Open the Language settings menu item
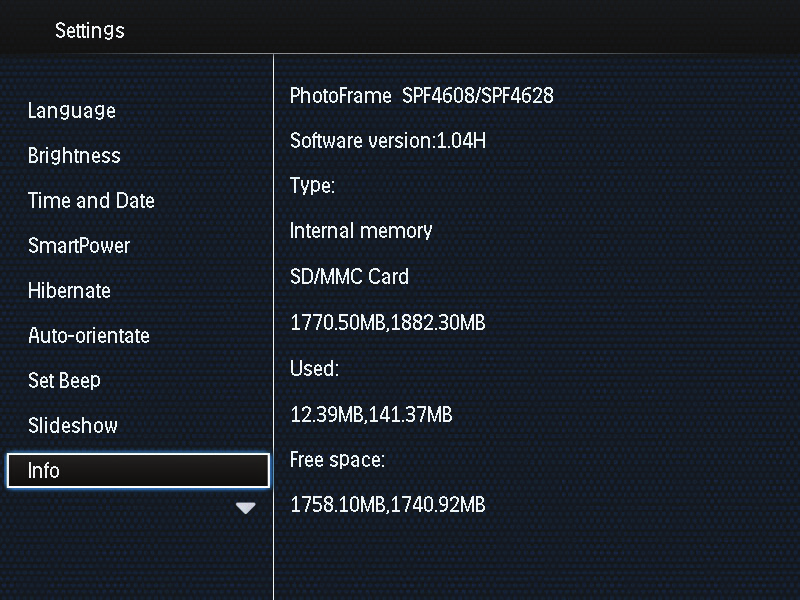Viewport: 800px width, 600px height. 71,111
